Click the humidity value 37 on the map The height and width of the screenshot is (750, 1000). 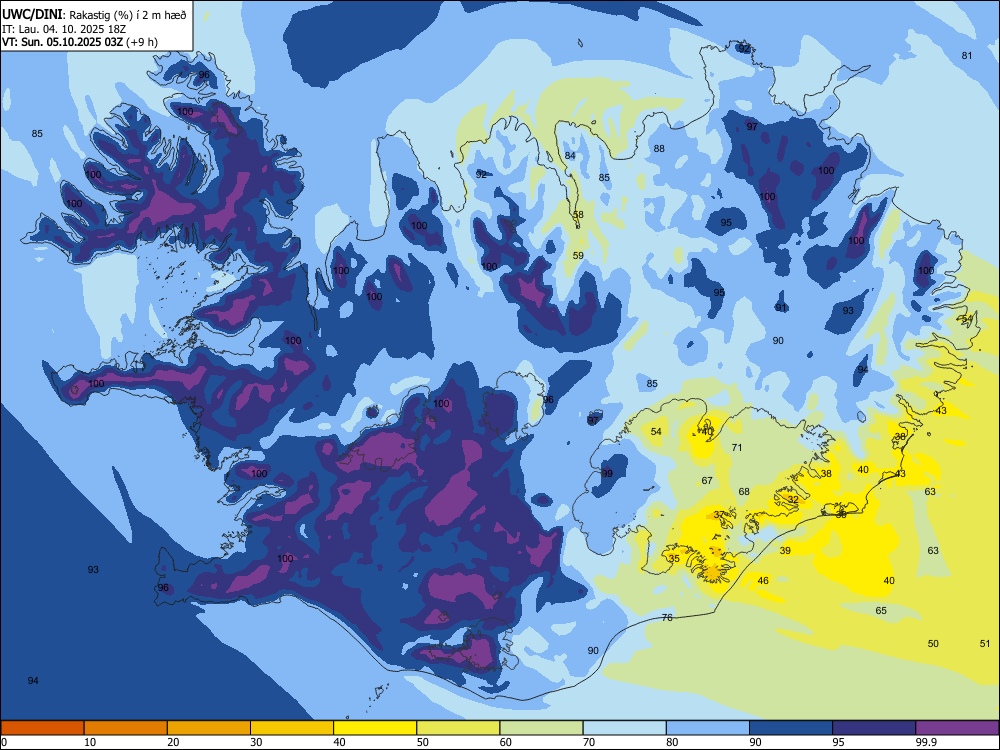(719, 515)
